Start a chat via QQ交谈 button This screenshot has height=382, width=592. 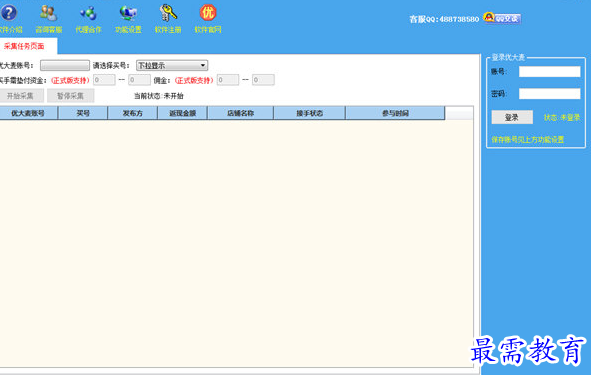point(503,18)
